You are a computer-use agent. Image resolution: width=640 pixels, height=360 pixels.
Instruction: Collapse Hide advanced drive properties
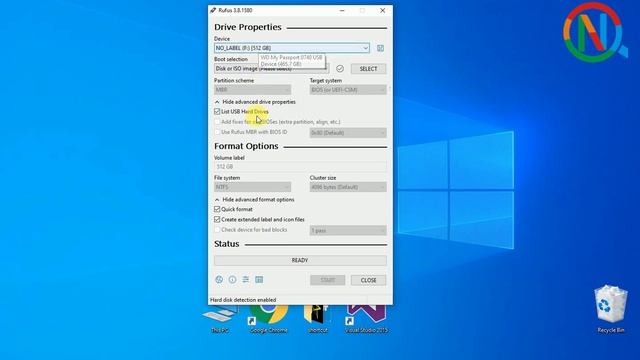[255, 102]
